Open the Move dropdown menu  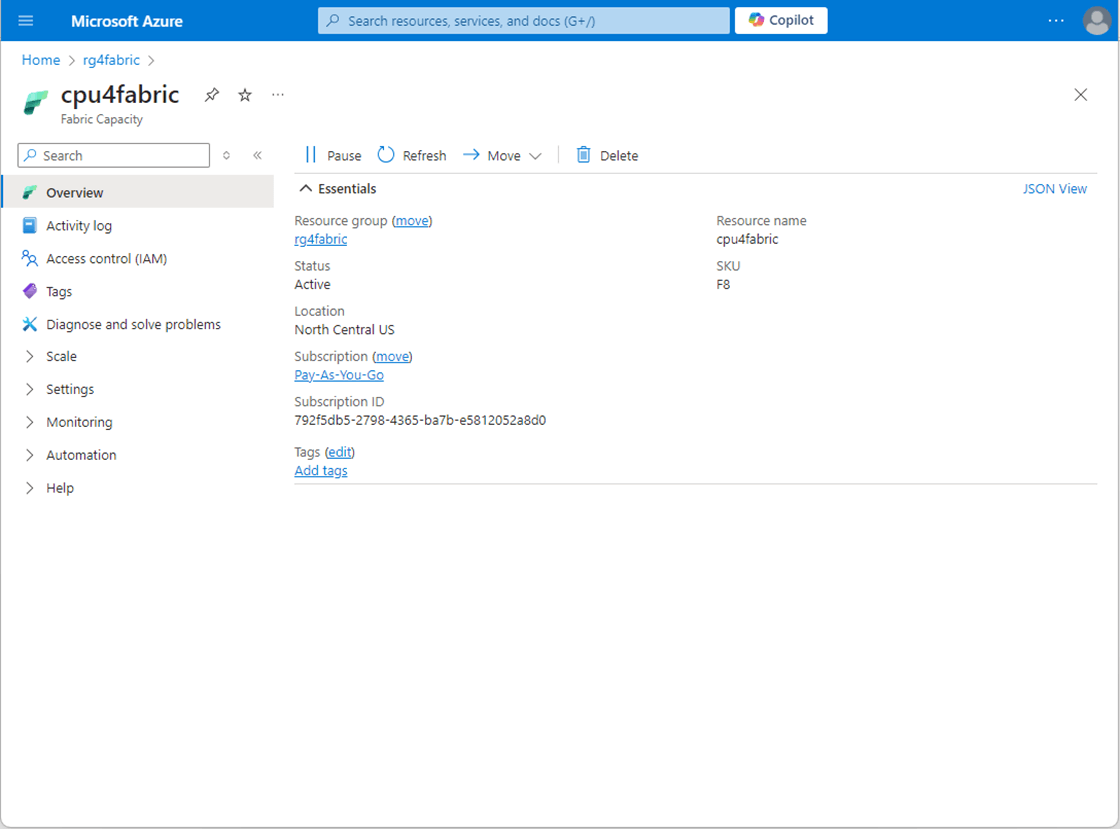click(502, 155)
